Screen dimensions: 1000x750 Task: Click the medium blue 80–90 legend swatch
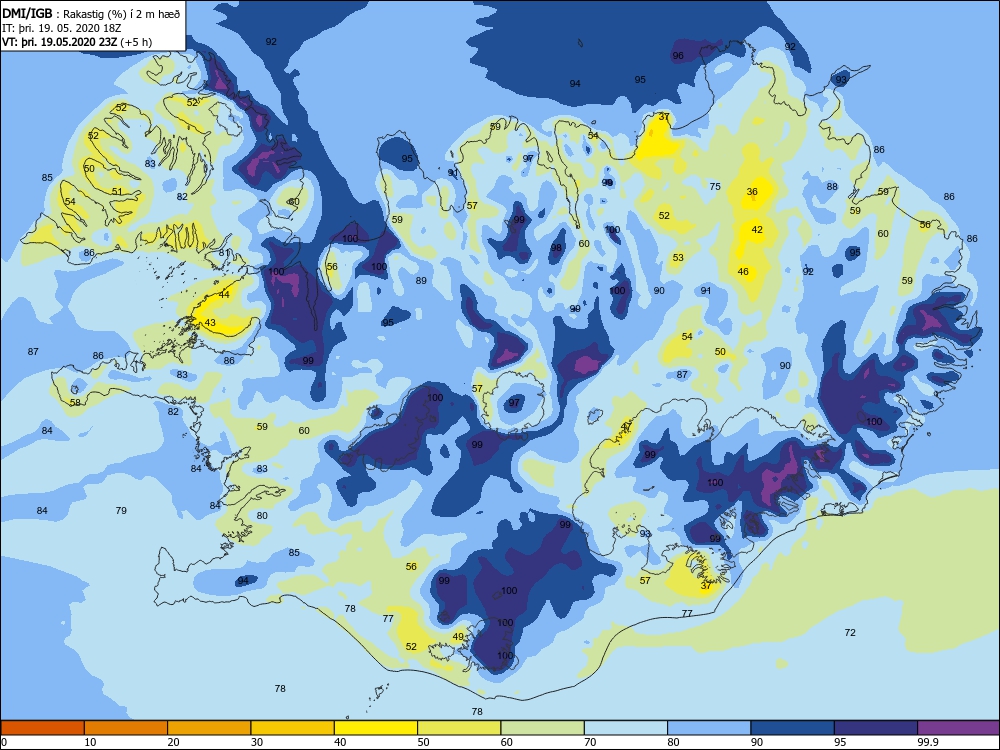pos(709,728)
